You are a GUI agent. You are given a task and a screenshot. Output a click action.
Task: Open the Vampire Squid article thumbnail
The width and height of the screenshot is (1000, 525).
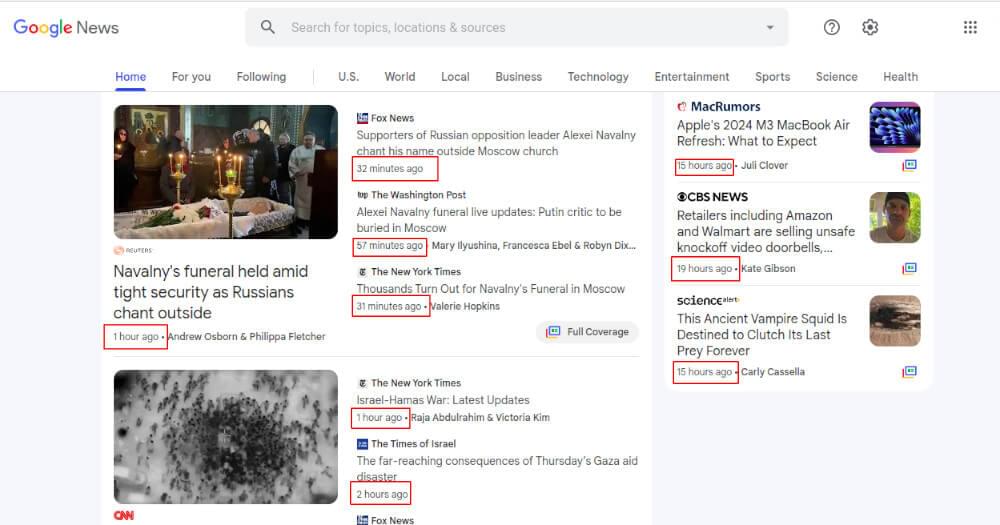[895, 320]
